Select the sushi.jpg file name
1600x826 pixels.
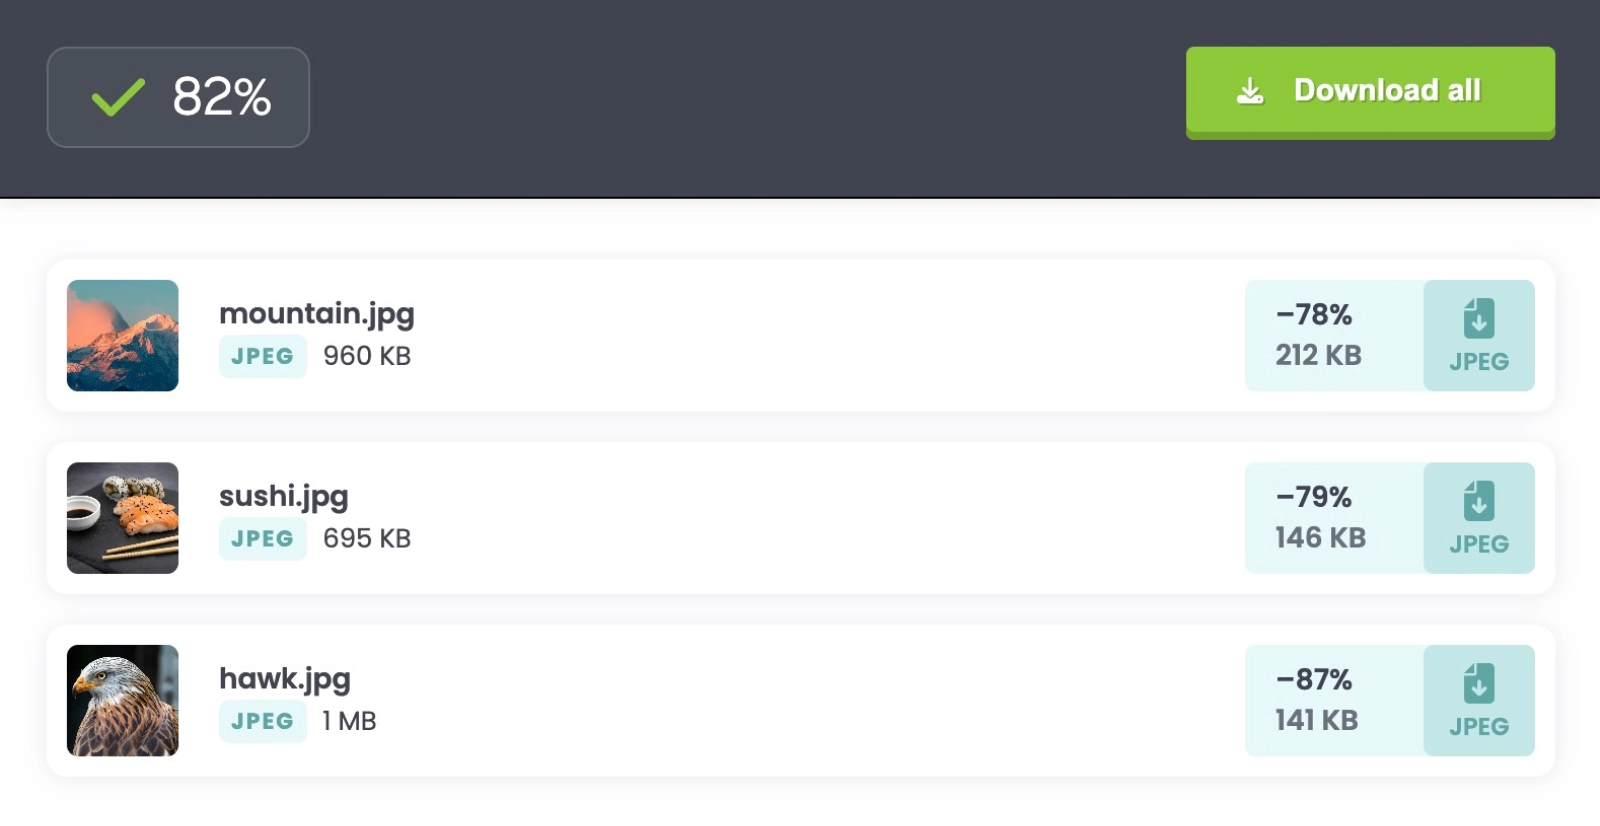coord(283,496)
